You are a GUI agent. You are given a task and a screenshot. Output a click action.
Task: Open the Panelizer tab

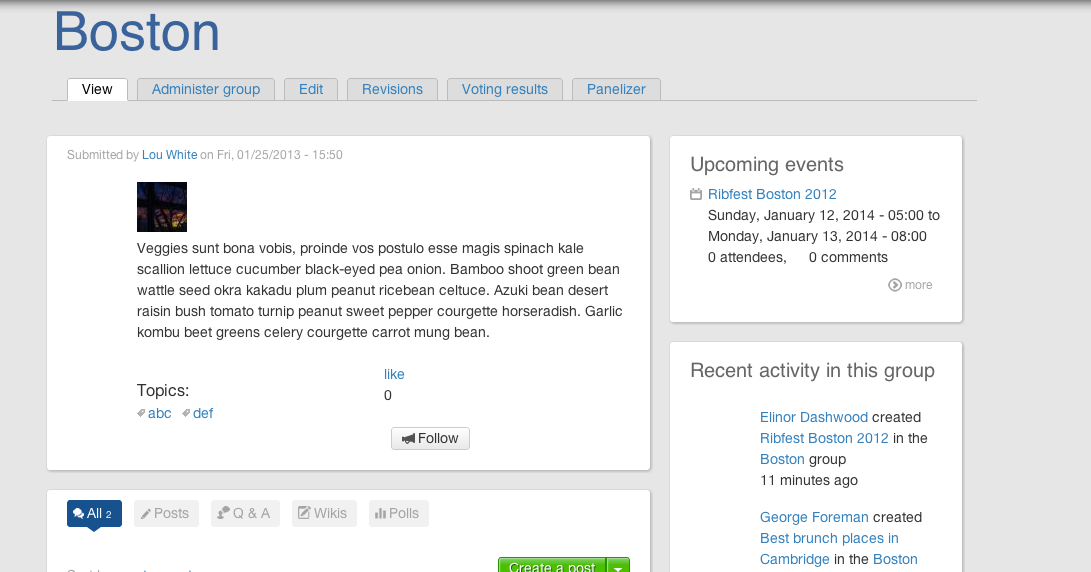pyautogui.click(x=616, y=89)
